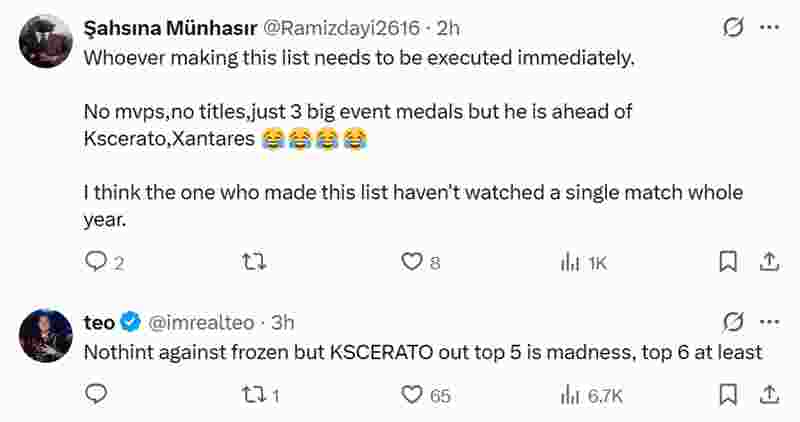Repost teo's tweet about KSCERATO
The image size is (800, 422).
255,395
